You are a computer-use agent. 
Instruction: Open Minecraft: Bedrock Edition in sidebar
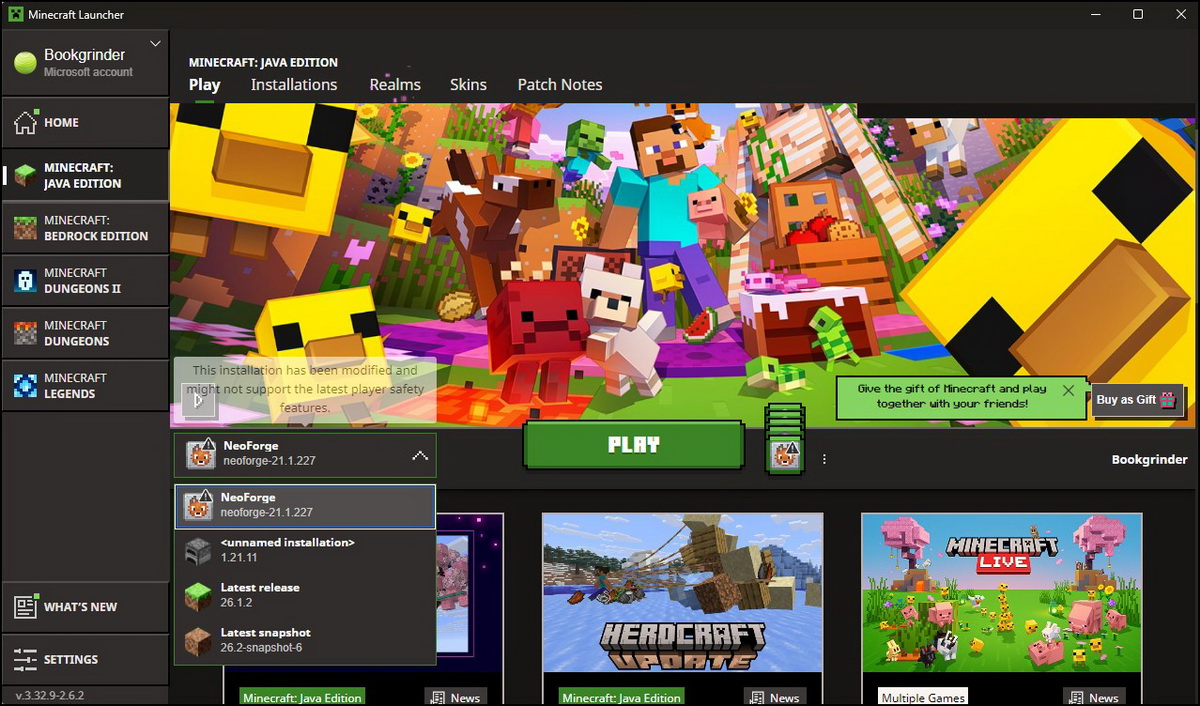click(85, 228)
